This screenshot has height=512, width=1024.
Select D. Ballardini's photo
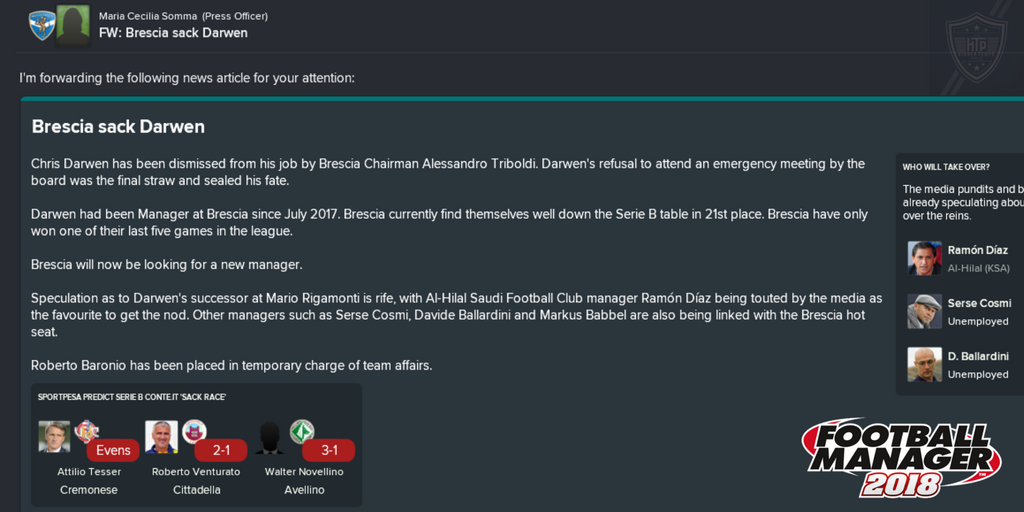tap(924, 364)
